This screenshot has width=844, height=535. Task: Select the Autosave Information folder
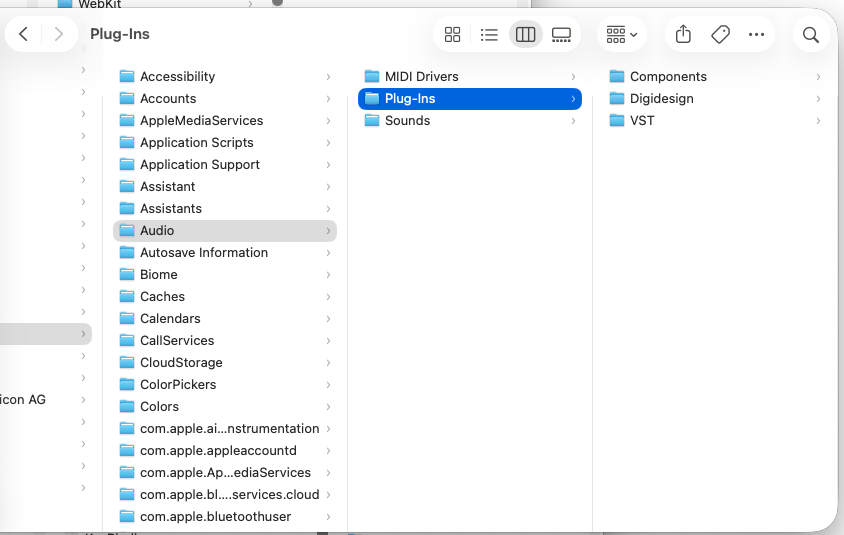(224, 253)
